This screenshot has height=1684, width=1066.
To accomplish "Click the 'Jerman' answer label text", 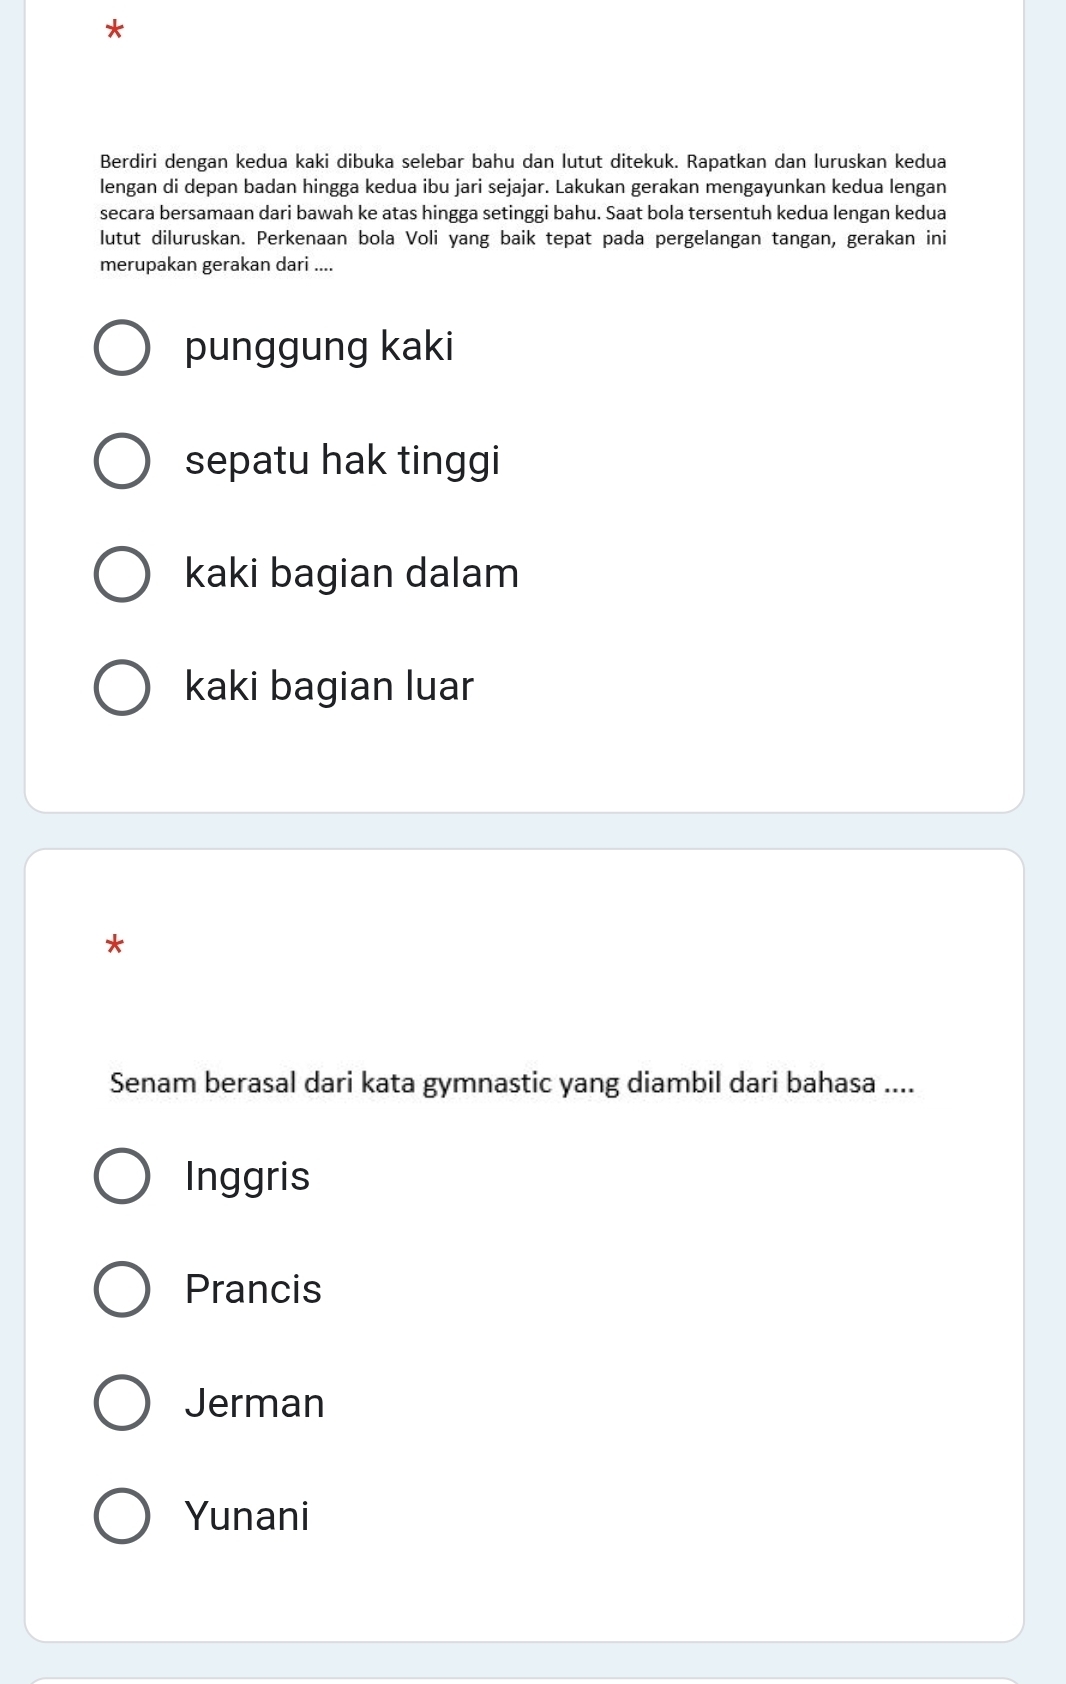I will click(x=255, y=1403).
